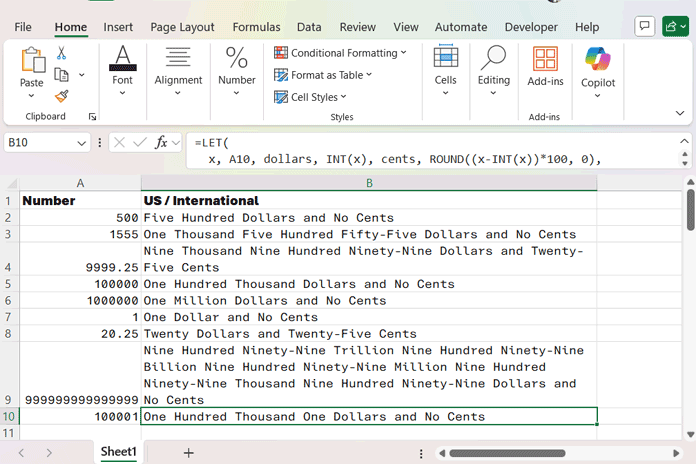Add a new sheet with plus
Viewport: 696px width, 464px height.
pos(188,453)
